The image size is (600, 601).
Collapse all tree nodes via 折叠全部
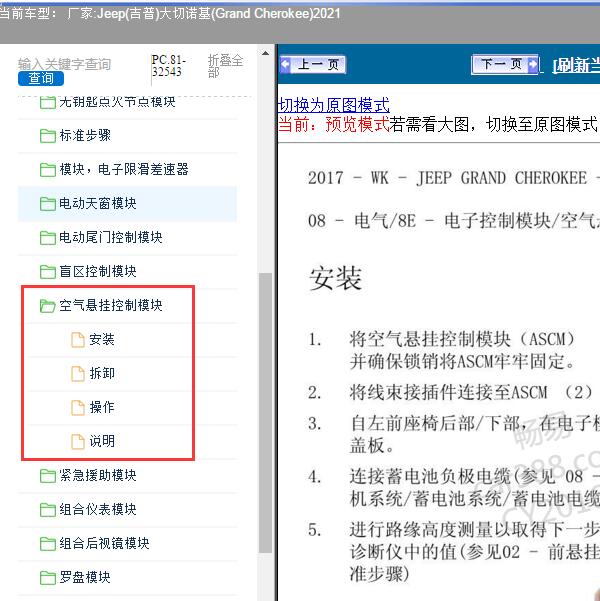click(225, 66)
